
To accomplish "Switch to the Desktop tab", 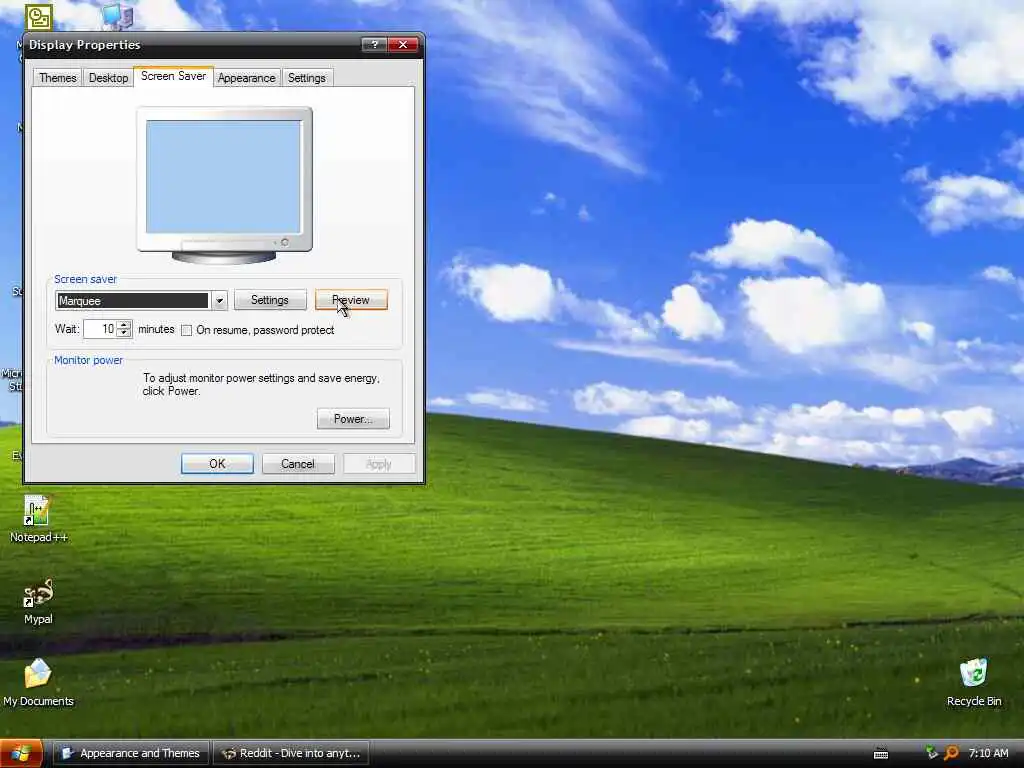I will [108, 78].
